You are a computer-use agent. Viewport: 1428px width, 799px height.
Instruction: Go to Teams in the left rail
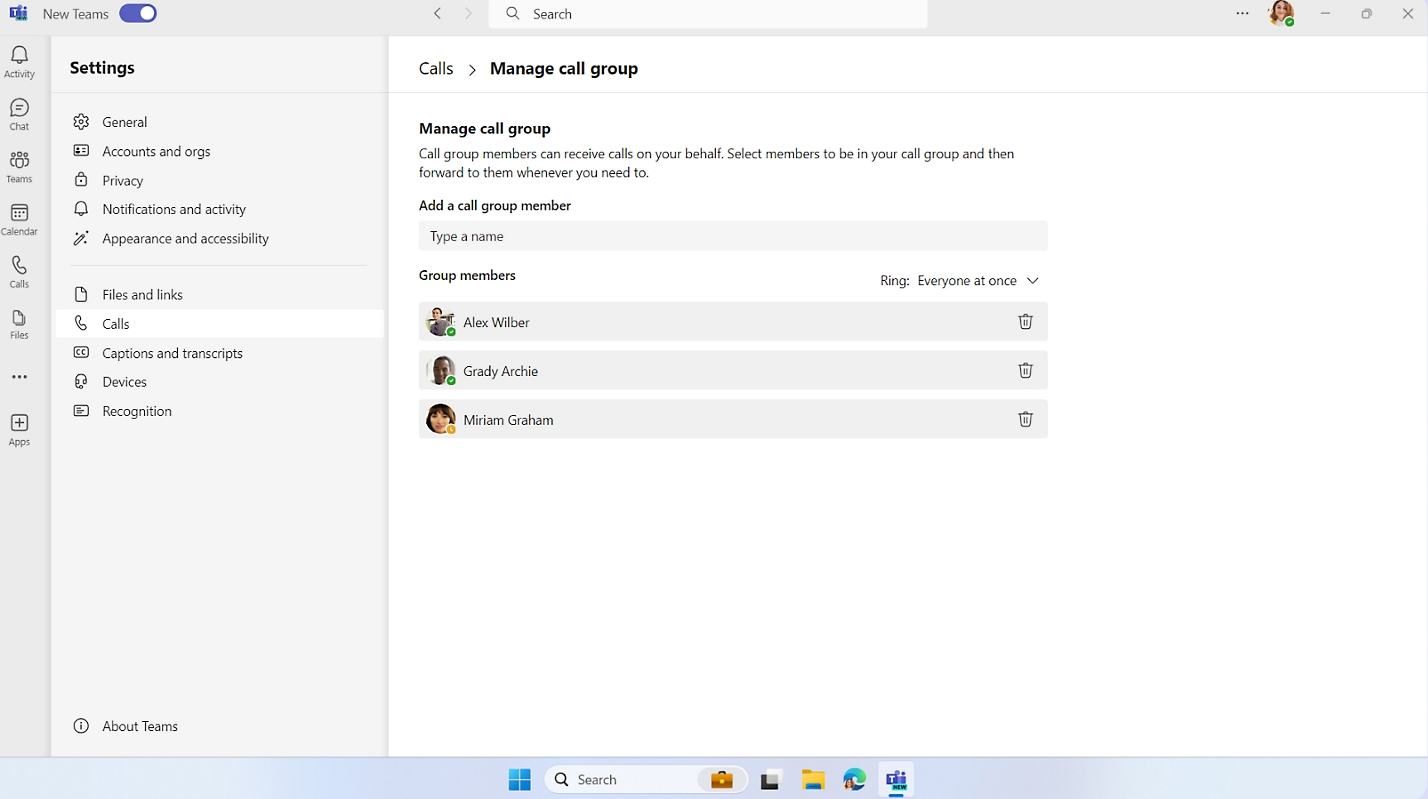[19, 167]
